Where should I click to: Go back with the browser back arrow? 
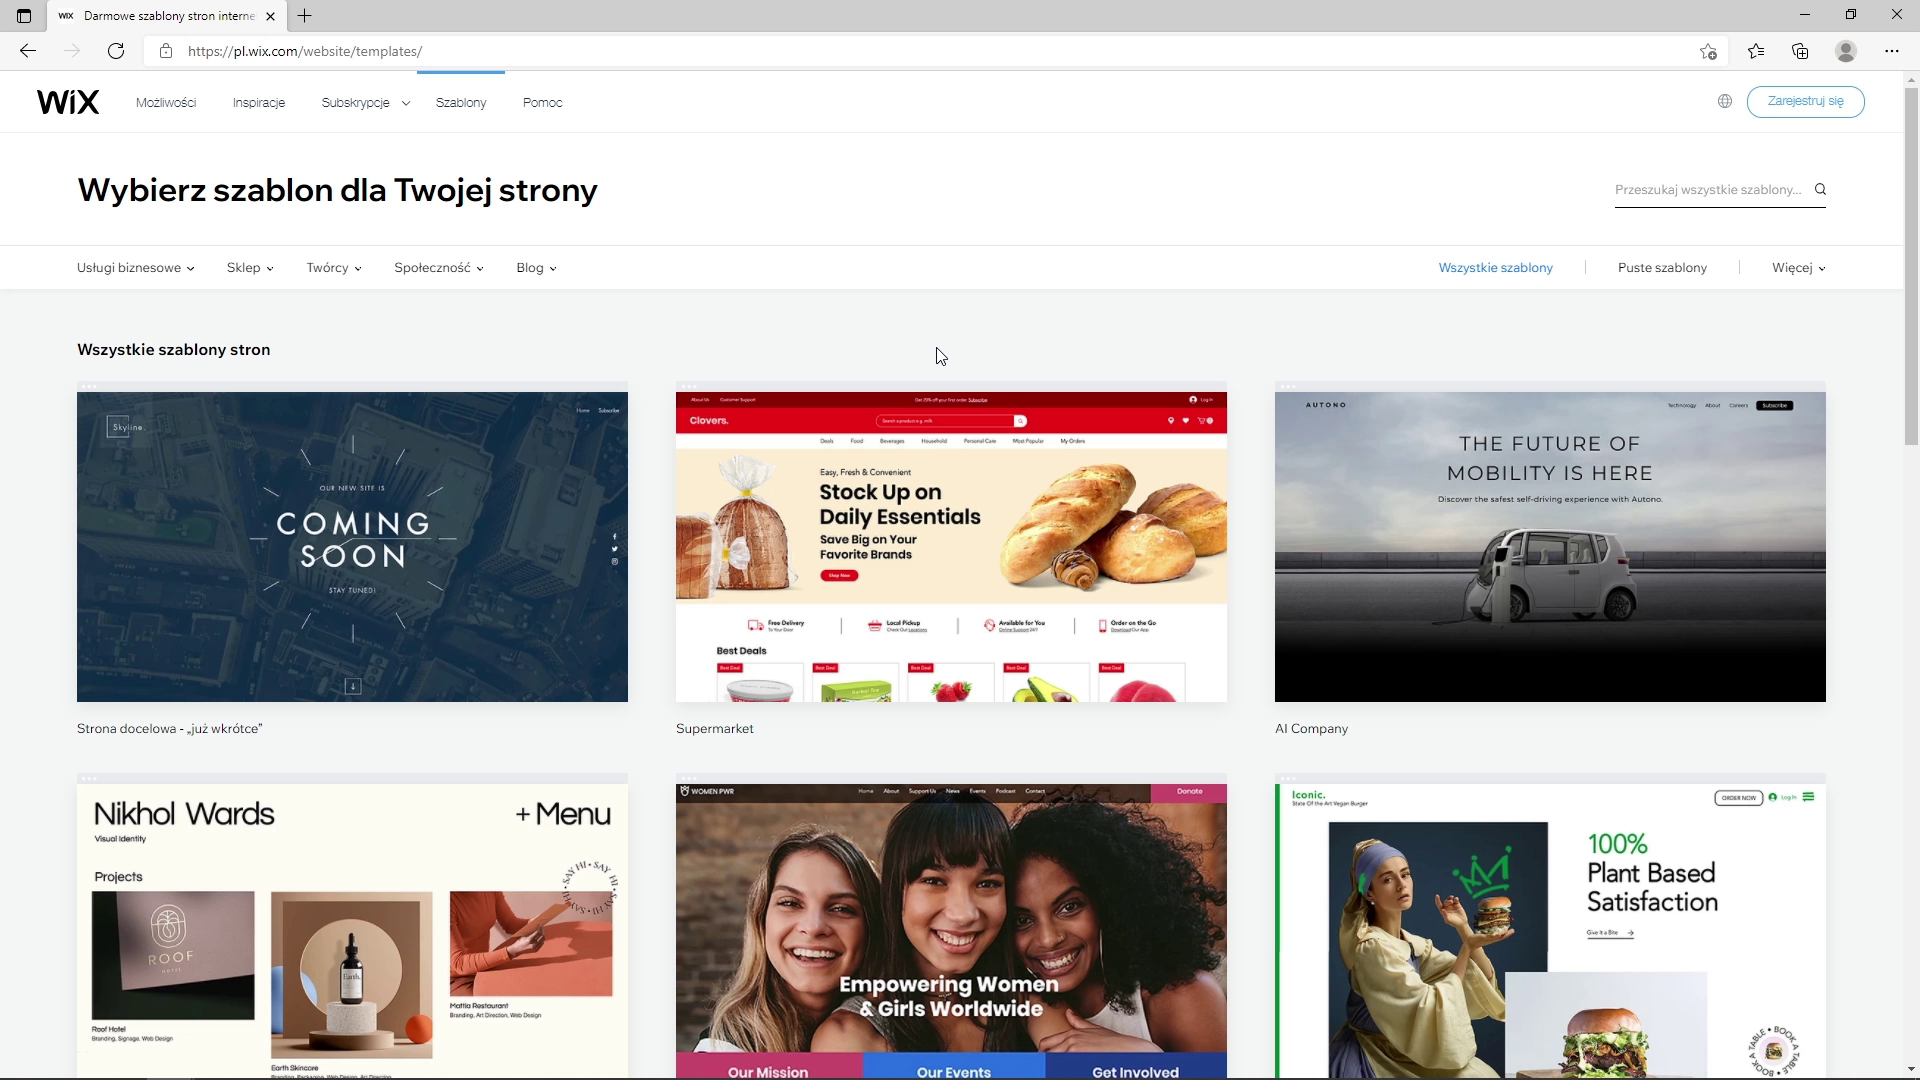pyautogui.click(x=28, y=51)
